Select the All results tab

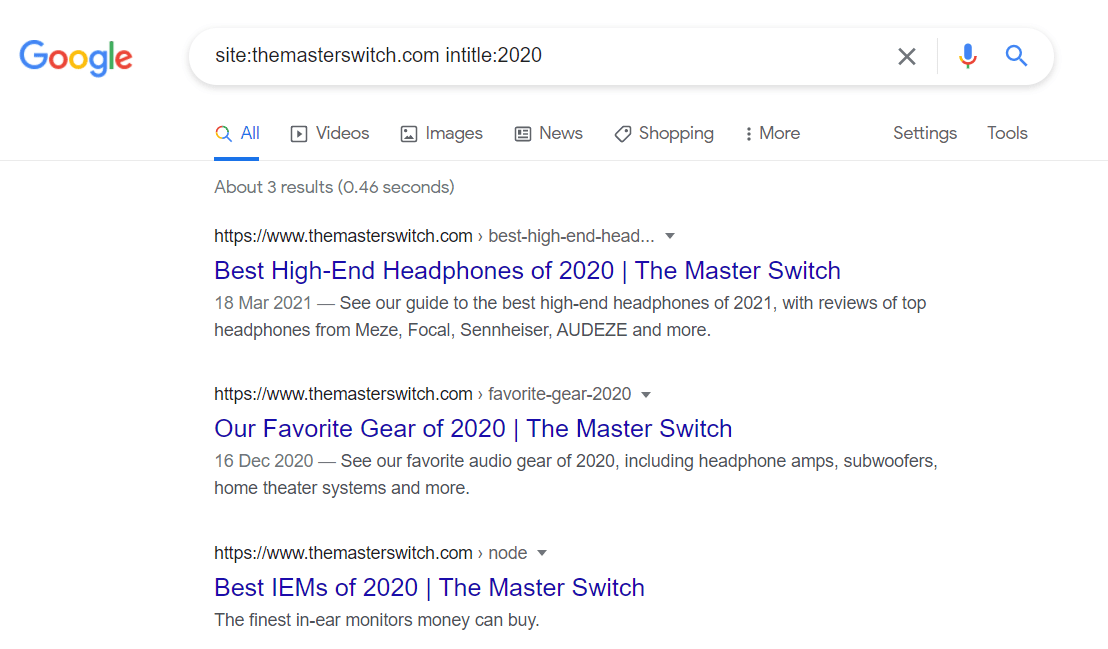click(x=237, y=133)
